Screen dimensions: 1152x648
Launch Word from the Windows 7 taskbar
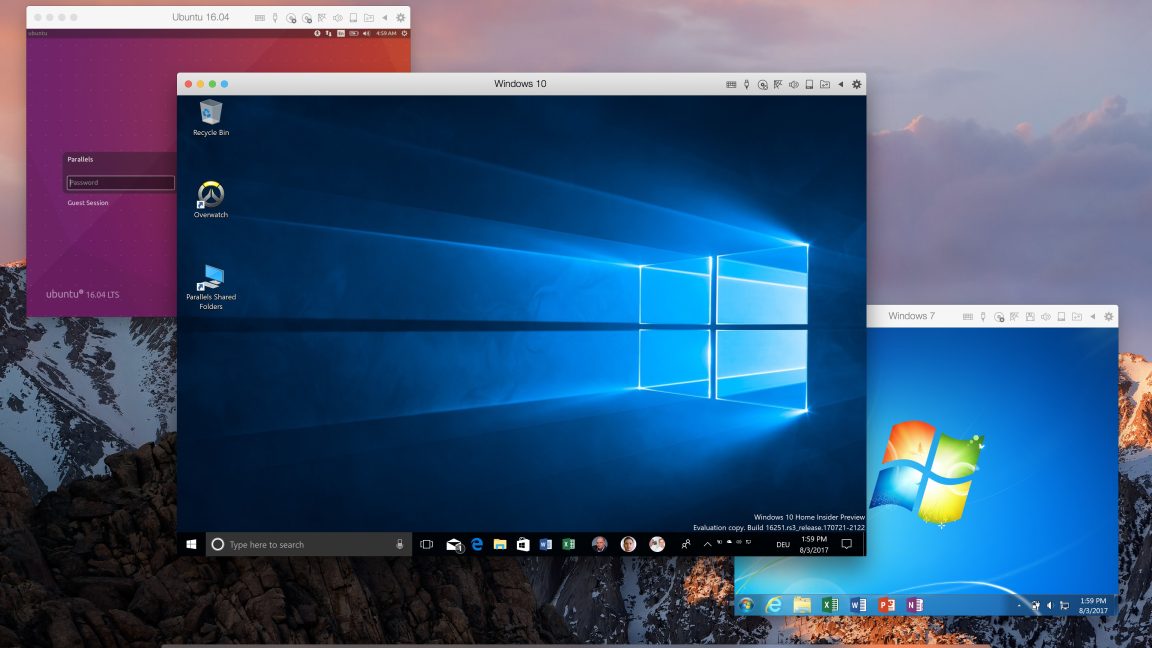pos(857,605)
